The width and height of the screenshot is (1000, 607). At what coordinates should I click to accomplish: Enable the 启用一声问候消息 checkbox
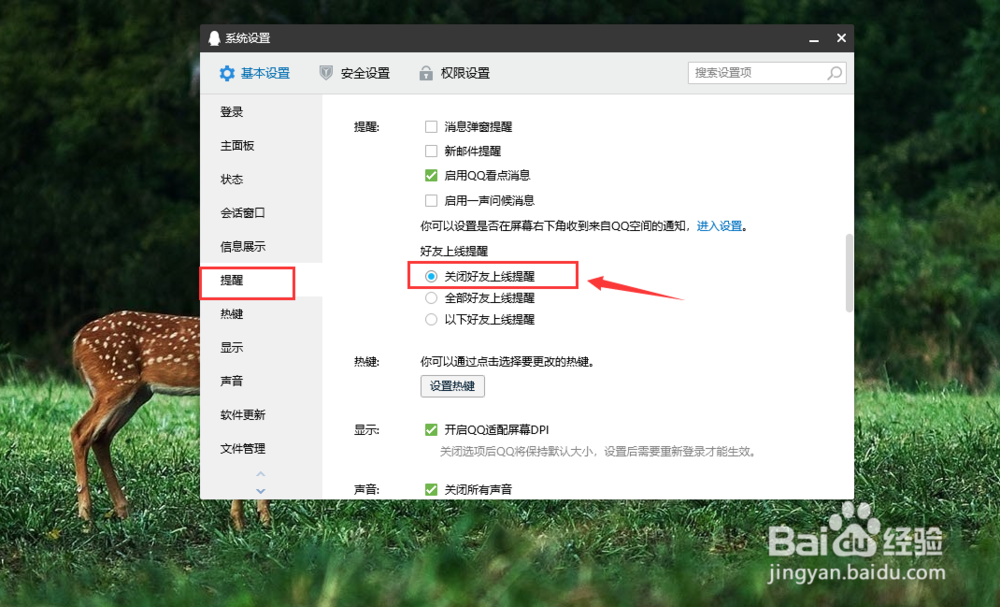click(x=431, y=201)
